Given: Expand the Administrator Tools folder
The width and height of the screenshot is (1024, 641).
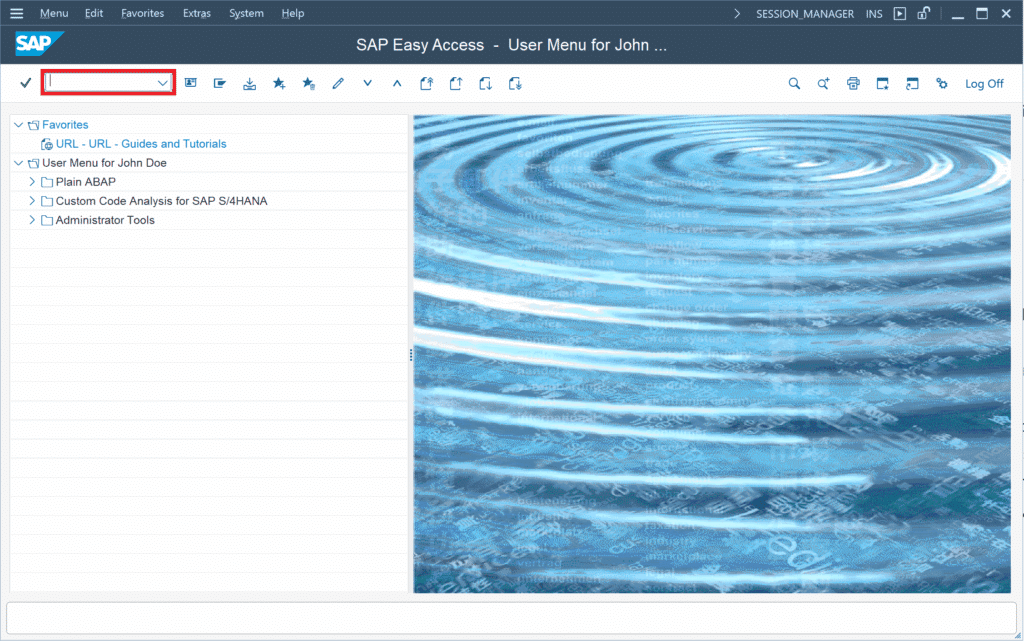Looking at the screenshot, I should tap(32, 220).
